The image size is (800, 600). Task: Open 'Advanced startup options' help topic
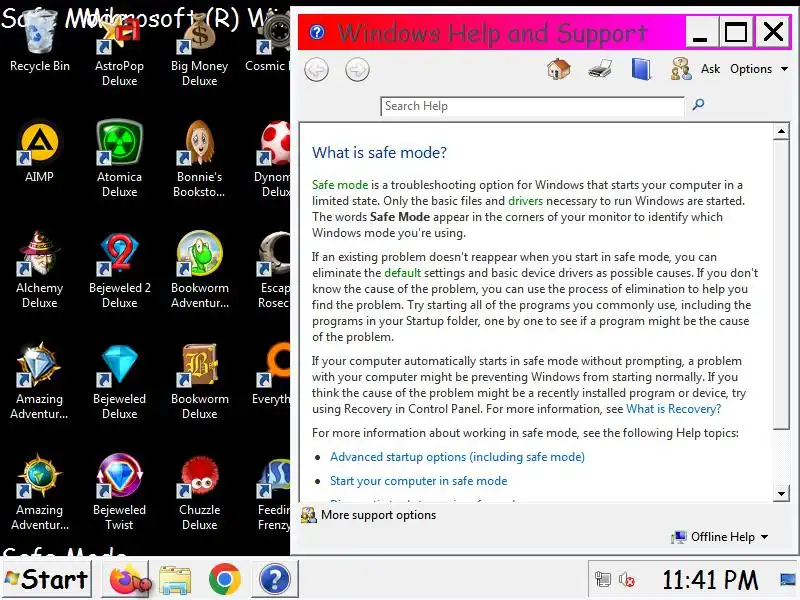[457, 457]
